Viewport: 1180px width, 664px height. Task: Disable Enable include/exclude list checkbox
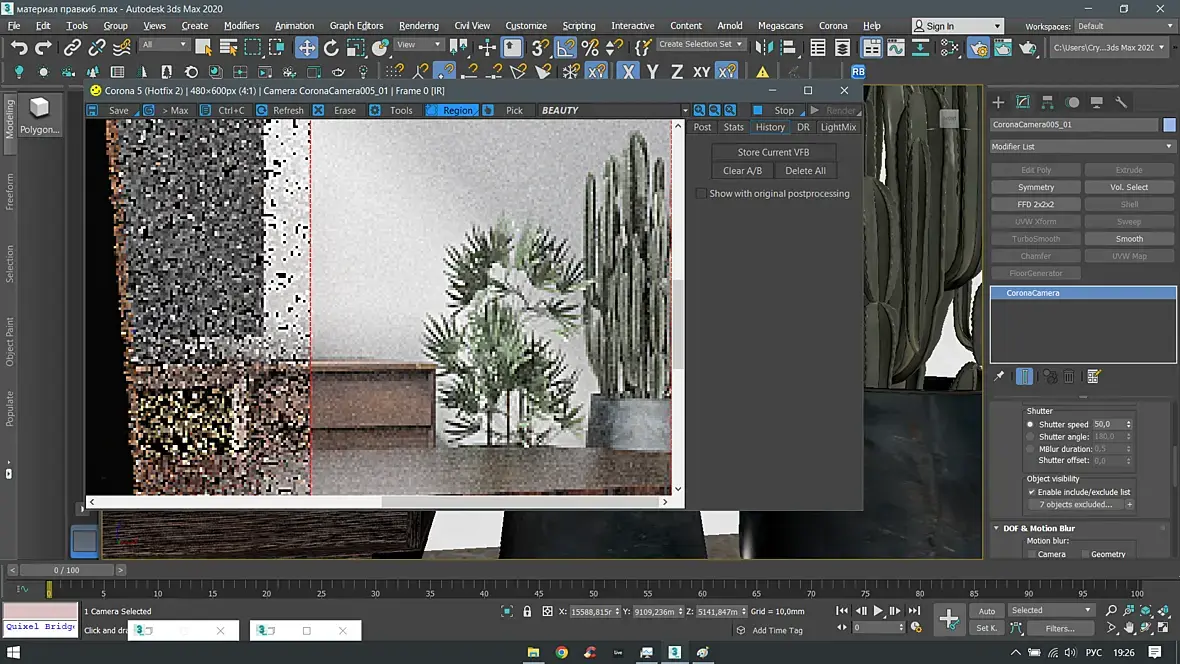pos(1032,492)
